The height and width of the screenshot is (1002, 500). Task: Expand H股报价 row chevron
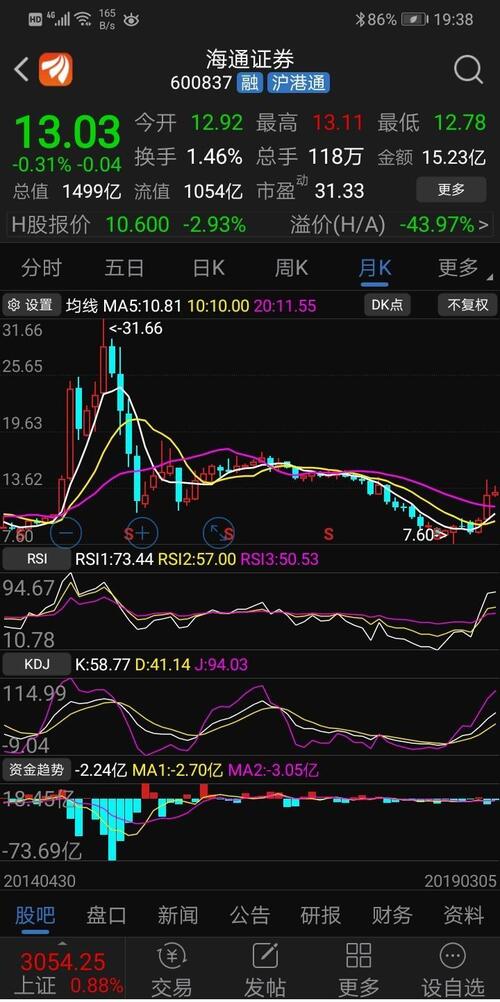coord(483,225)
